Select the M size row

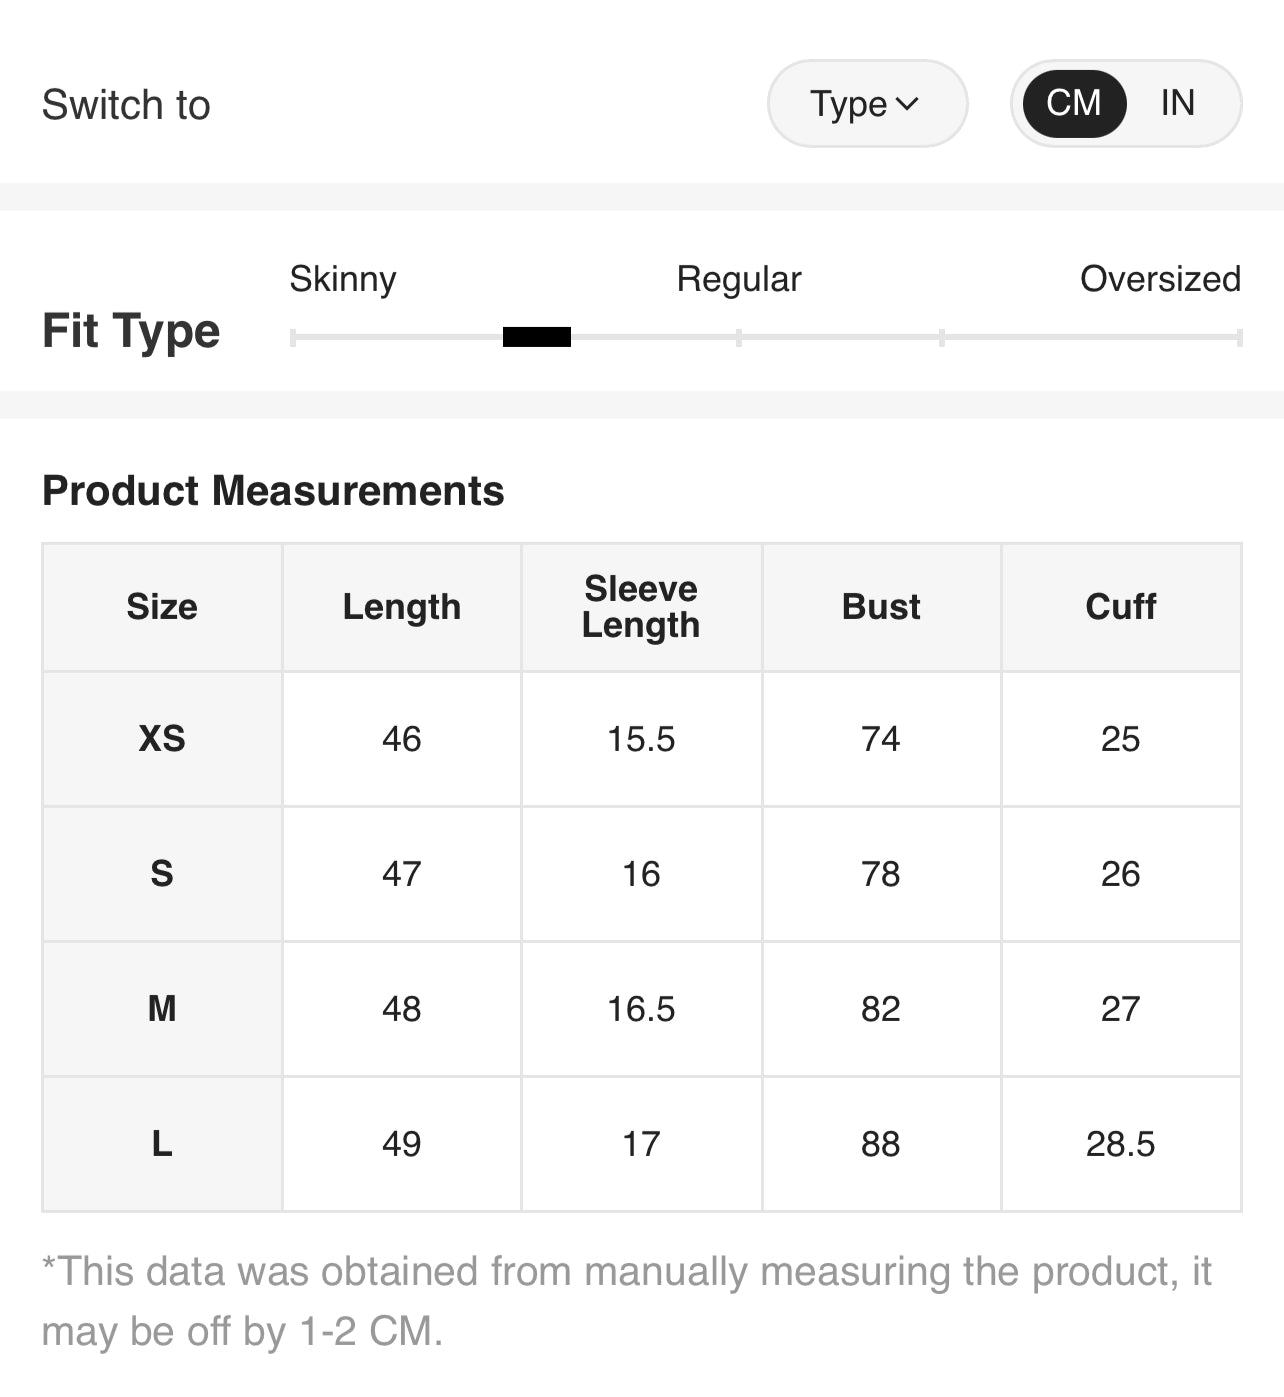tap(162, 1009)
